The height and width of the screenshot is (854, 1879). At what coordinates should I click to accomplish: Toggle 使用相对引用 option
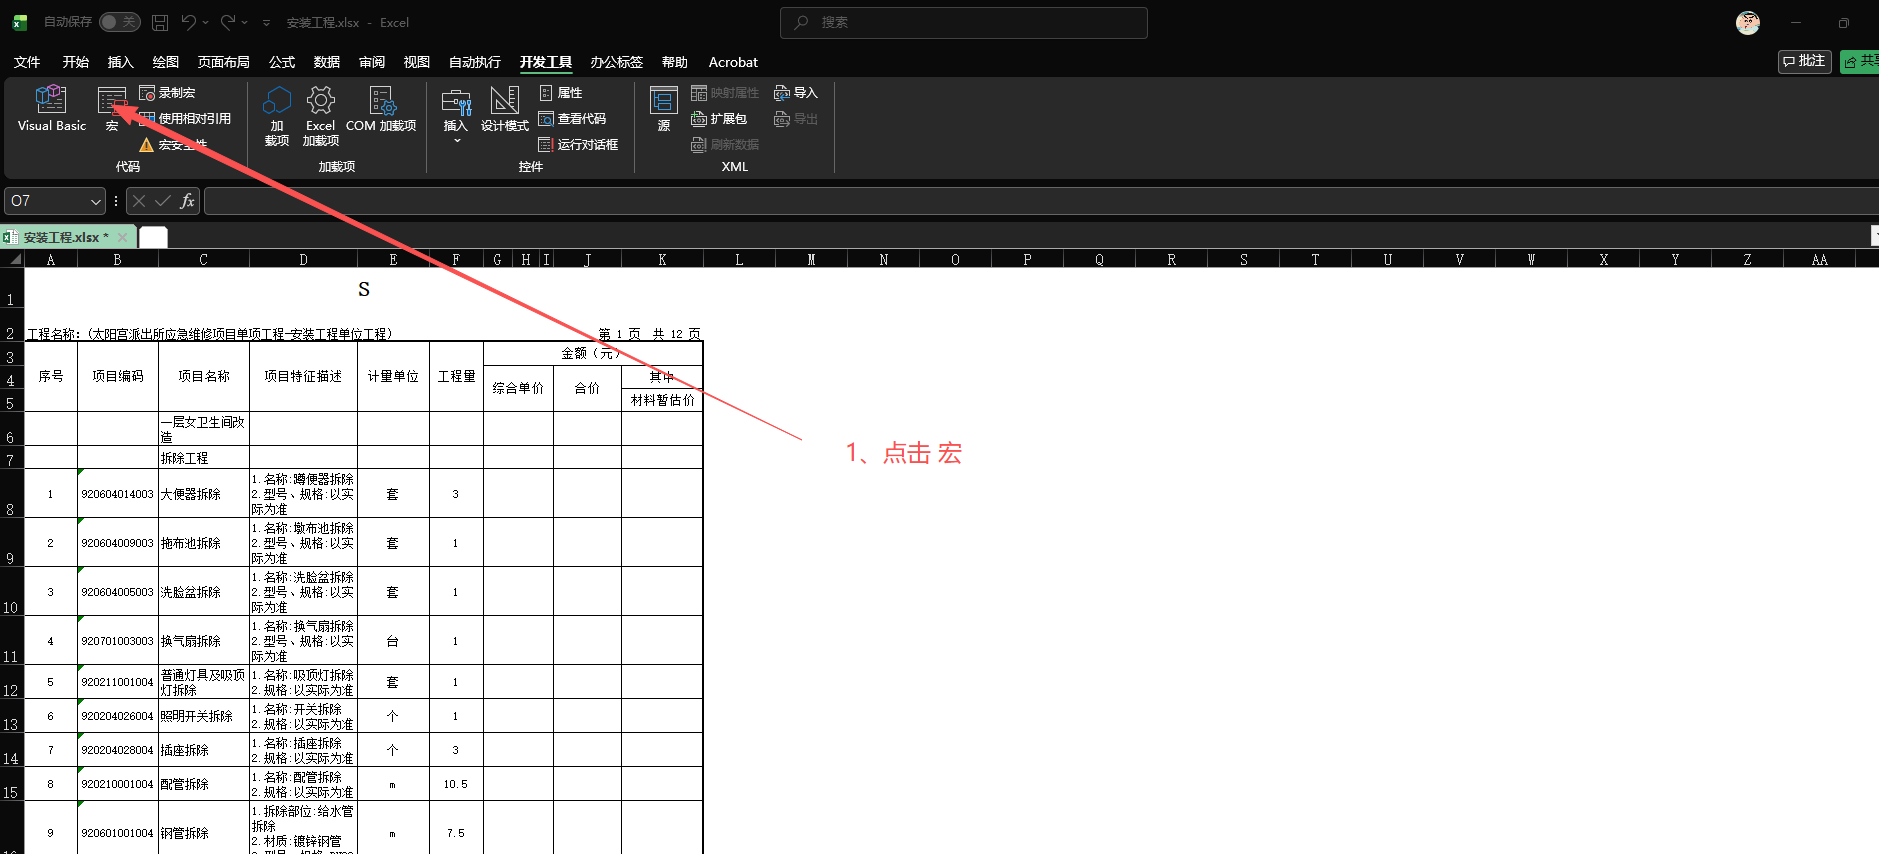tap(186, 119)
